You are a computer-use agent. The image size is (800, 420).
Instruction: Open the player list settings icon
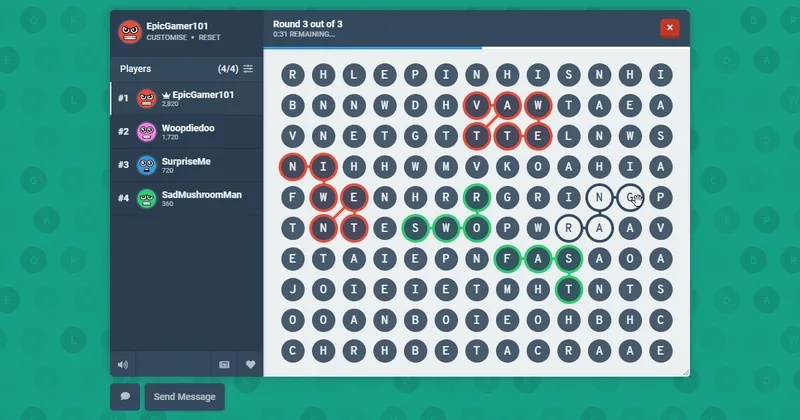click(x=248, y=69)
